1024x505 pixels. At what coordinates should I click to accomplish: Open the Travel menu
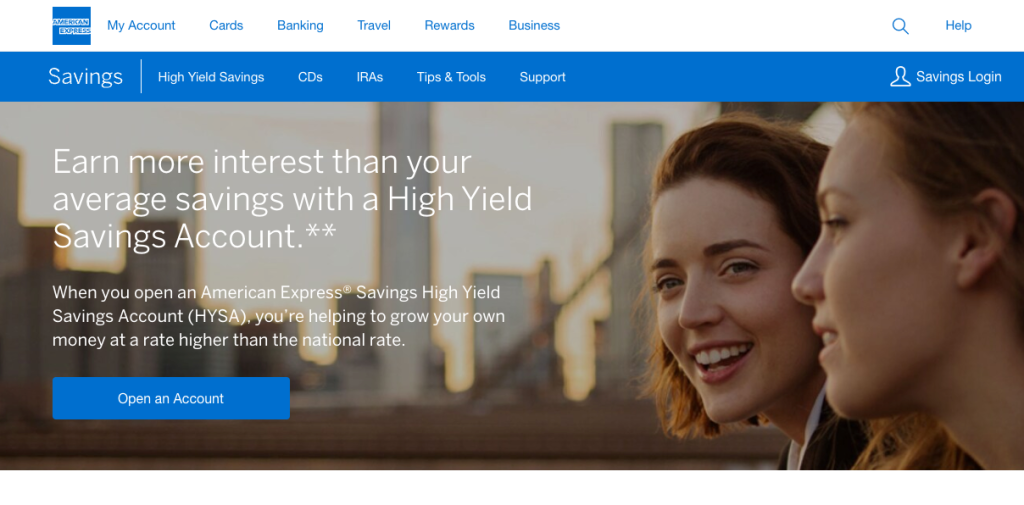click(x=374, y=25)
